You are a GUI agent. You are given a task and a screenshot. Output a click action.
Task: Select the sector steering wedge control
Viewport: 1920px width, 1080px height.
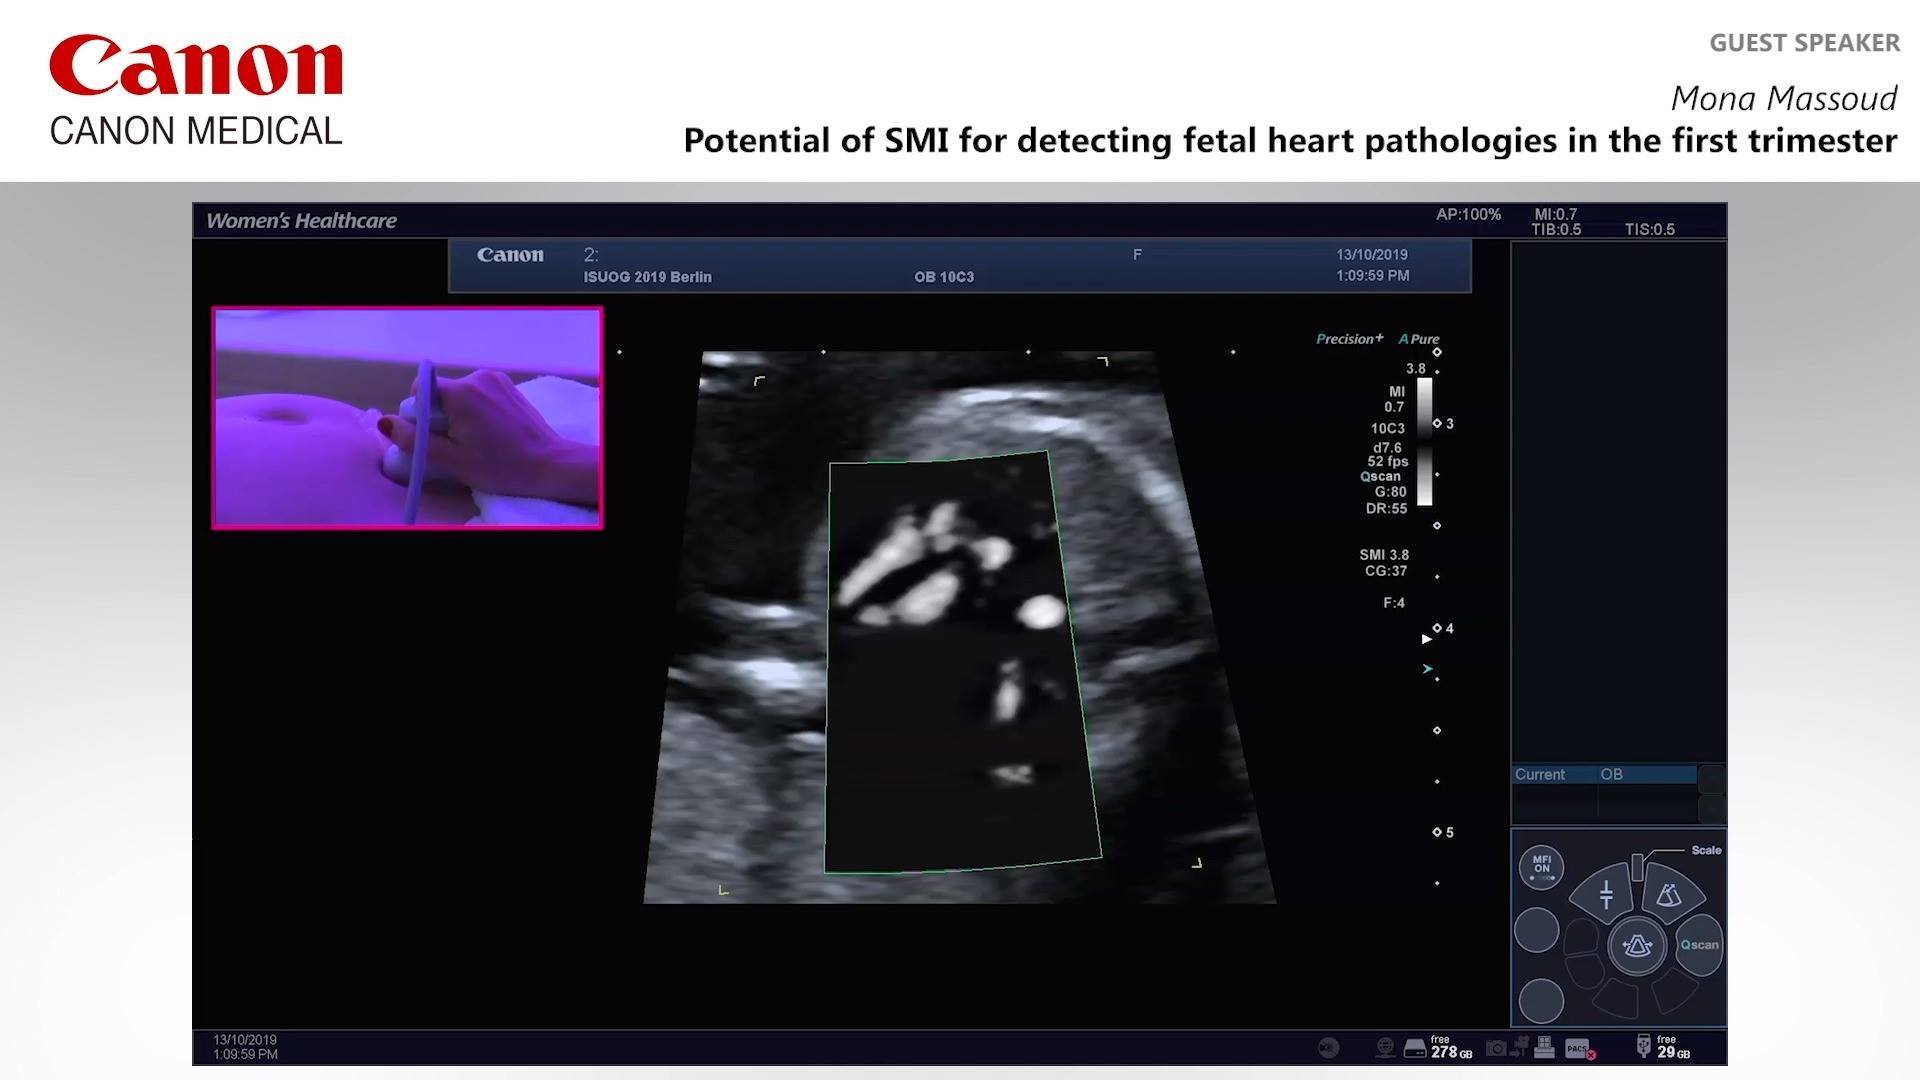tap(1671, 893)
